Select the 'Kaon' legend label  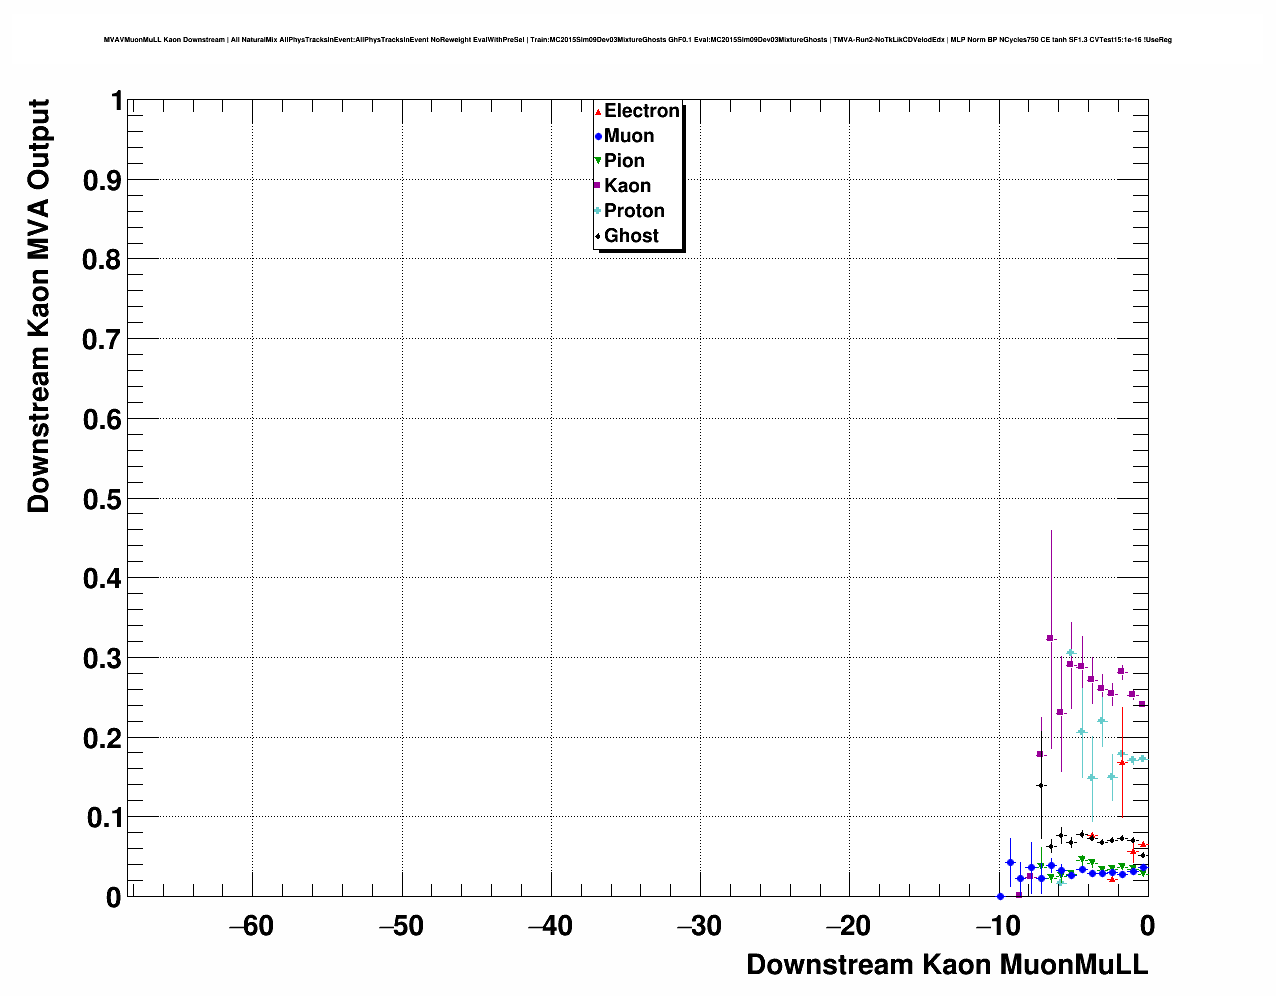627,186
